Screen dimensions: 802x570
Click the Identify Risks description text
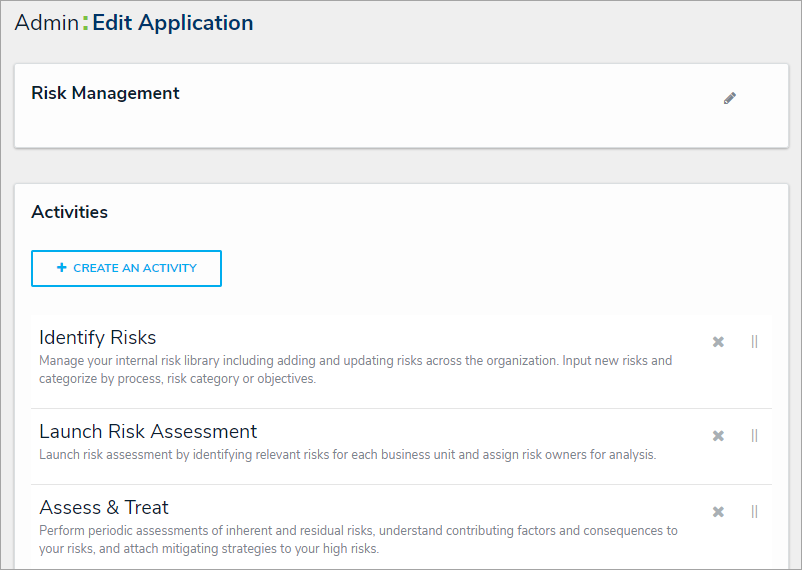pos(355,369)
